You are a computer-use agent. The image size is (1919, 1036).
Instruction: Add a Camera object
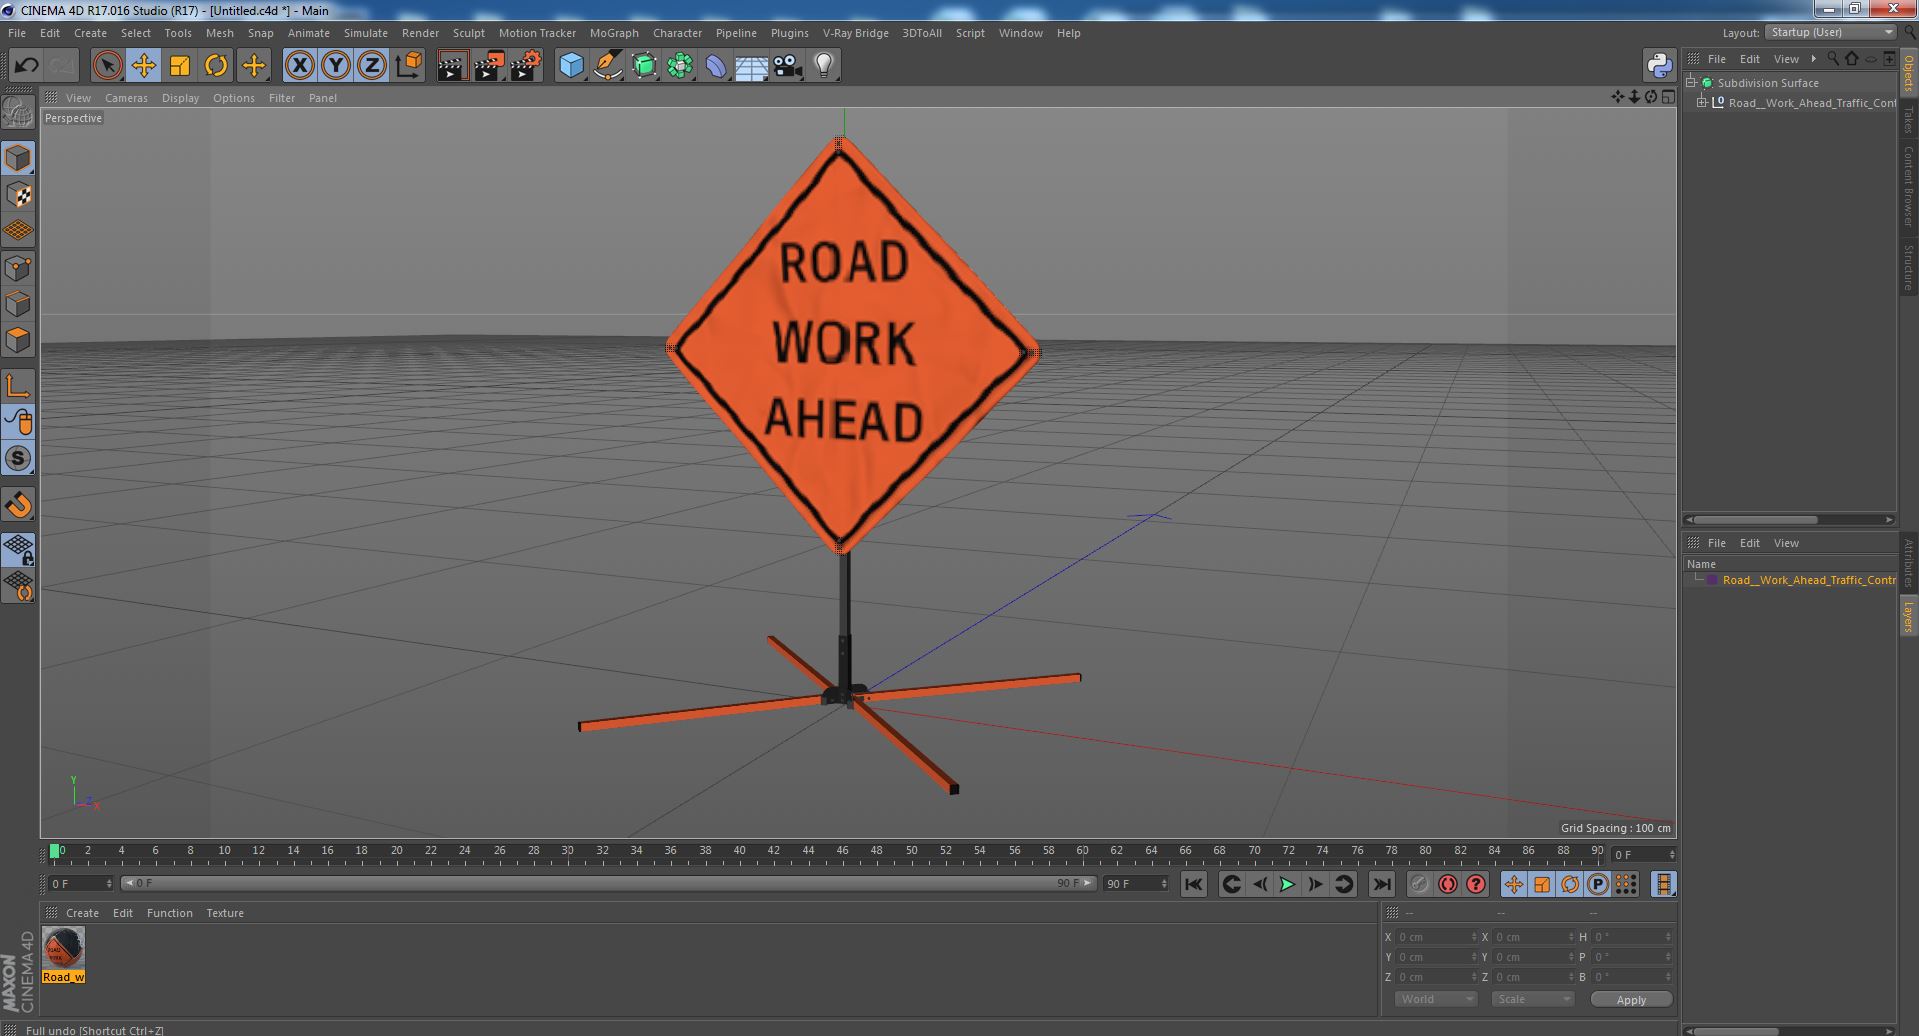(x=787, y=66)
